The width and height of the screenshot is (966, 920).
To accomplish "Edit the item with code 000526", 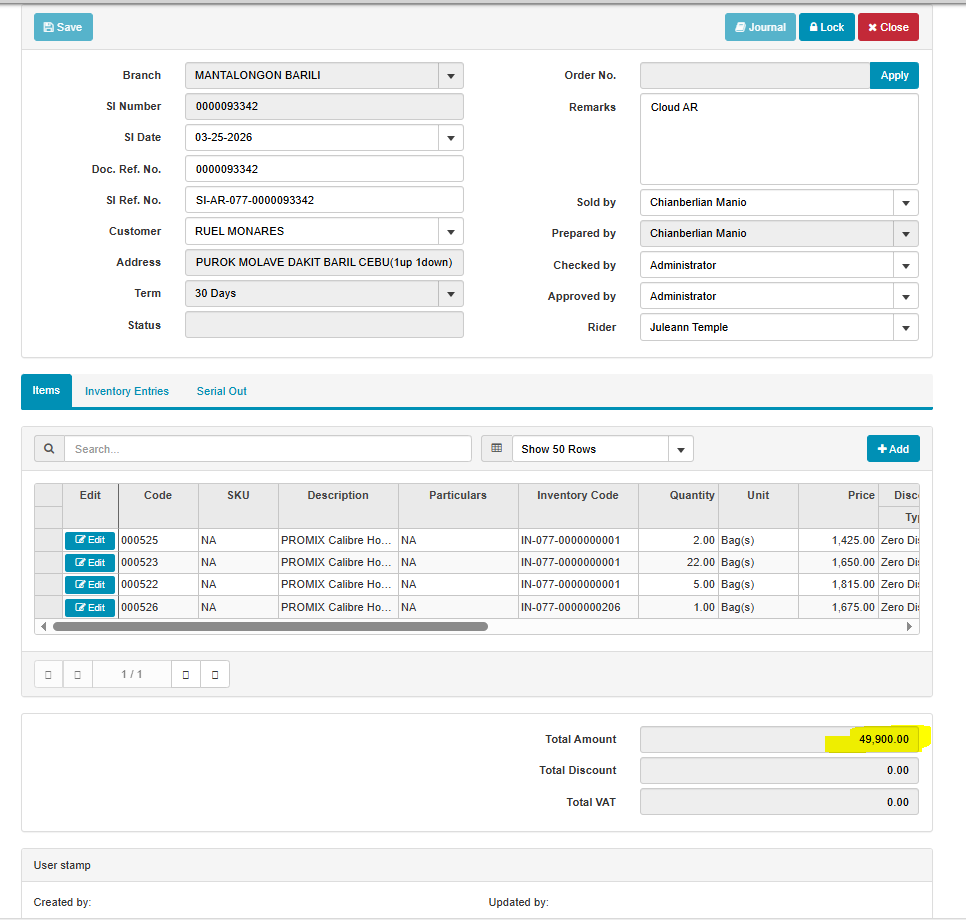I will [x=90, y=607].
